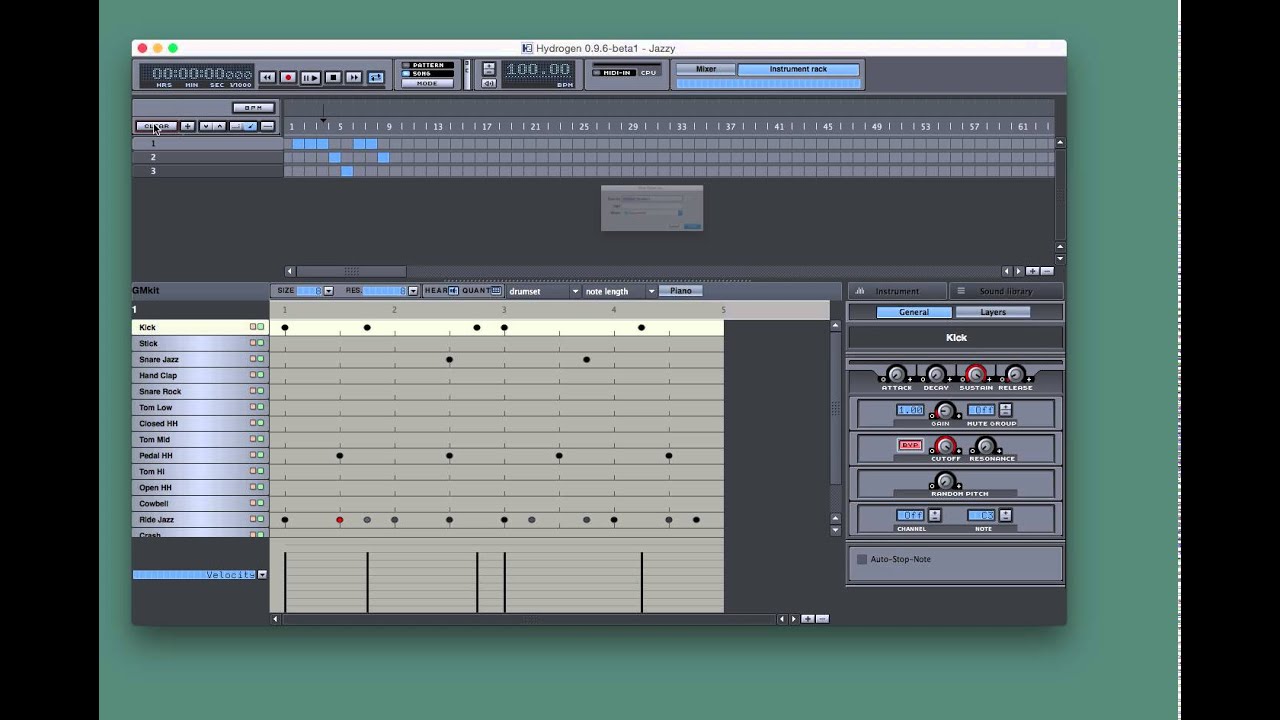
Task: Select pattern 2 in song editor list
Action: [208, 157]
